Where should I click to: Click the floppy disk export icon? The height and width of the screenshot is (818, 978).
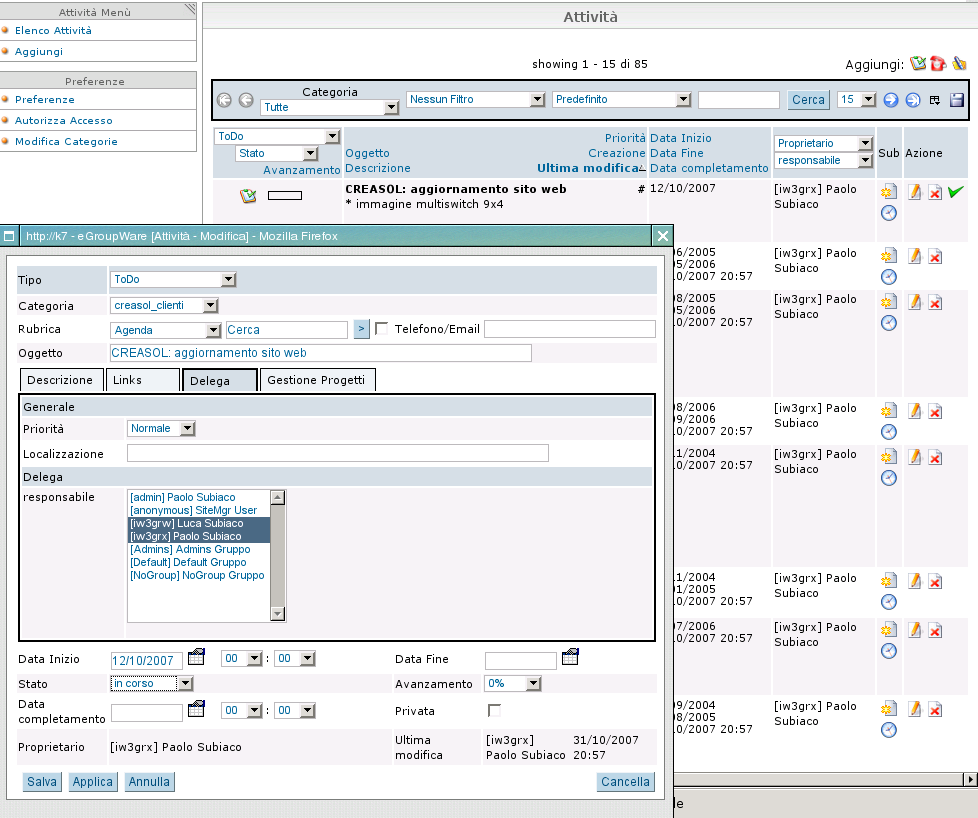[x=957, y=100]
